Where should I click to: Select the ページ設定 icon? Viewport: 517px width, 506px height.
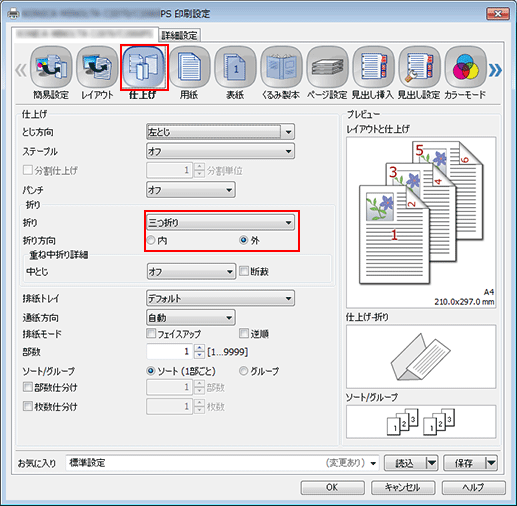click(327, 67)
